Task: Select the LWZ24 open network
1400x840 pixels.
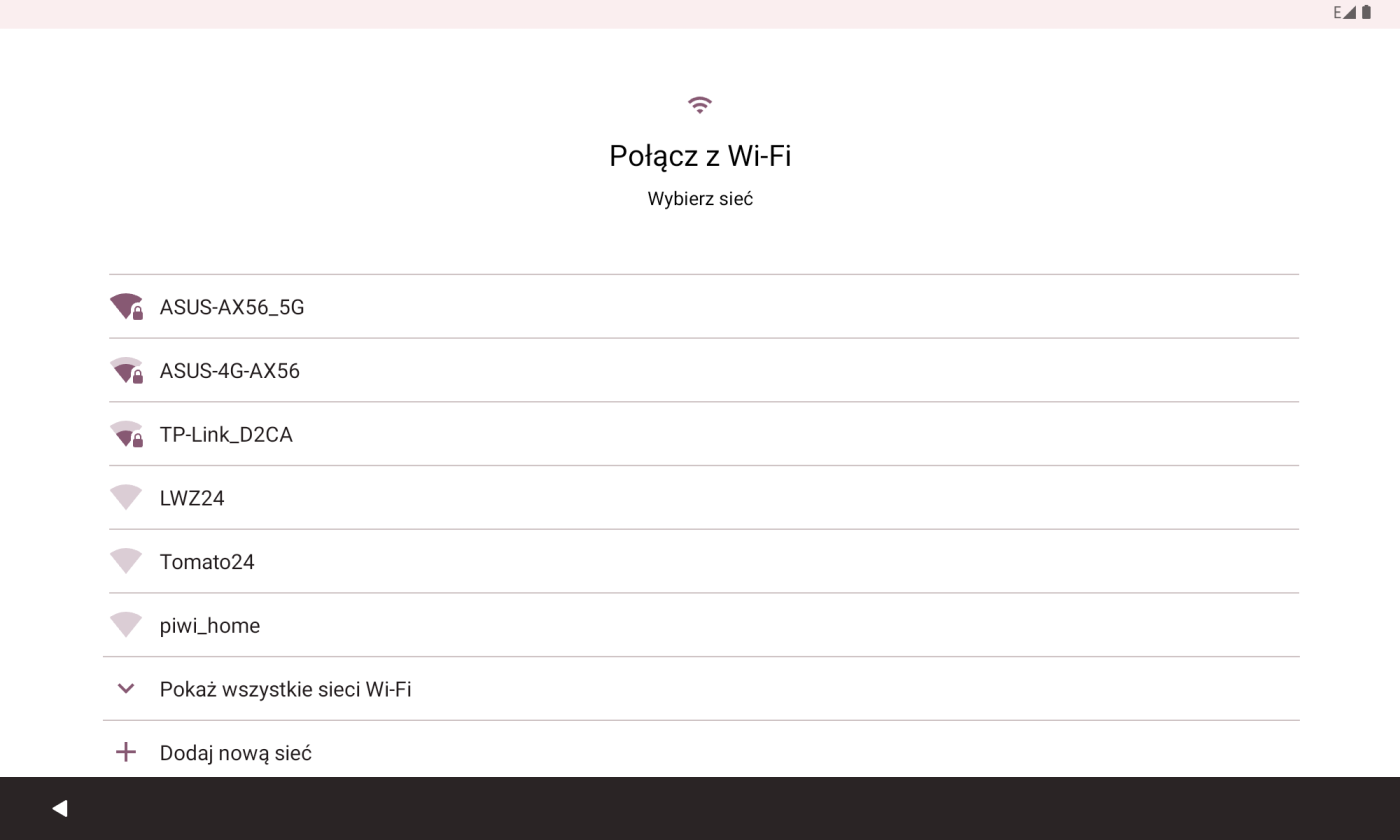Action: [192, 498]
